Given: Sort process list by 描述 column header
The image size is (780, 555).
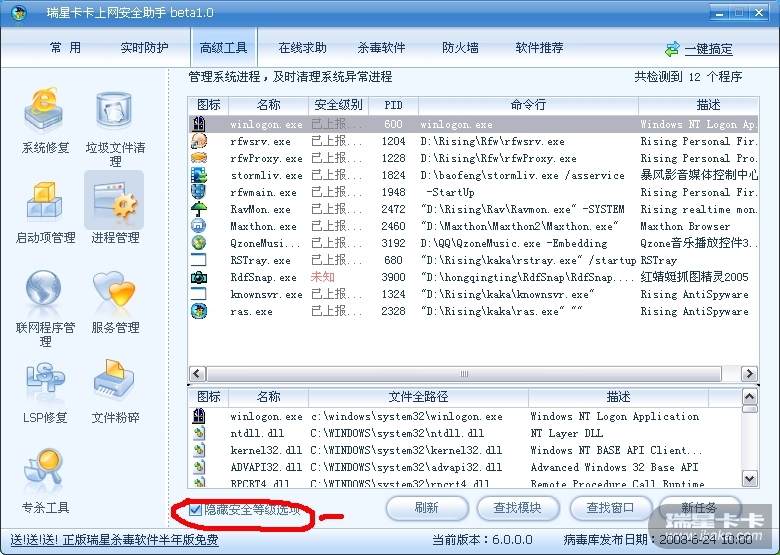Looking at the screenshot, I should pos(698,105).
